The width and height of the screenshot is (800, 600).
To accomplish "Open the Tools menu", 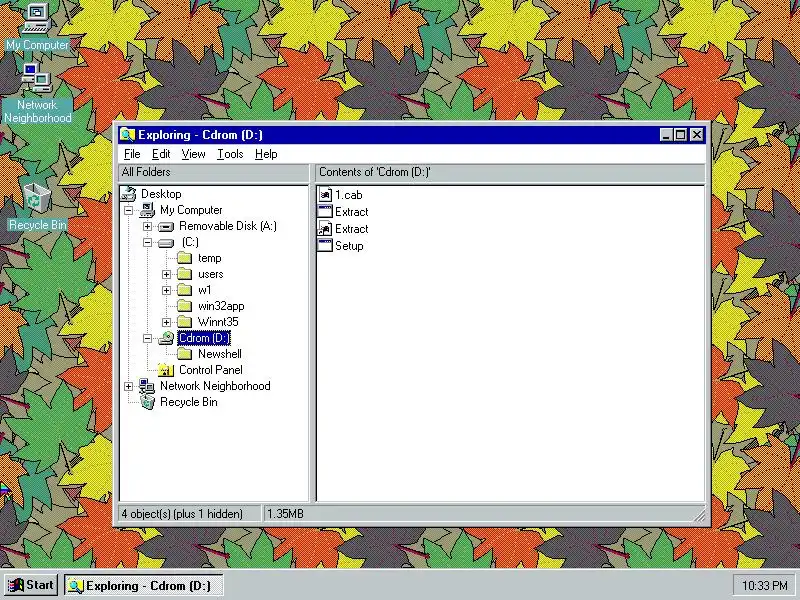I will click(230, 154).
